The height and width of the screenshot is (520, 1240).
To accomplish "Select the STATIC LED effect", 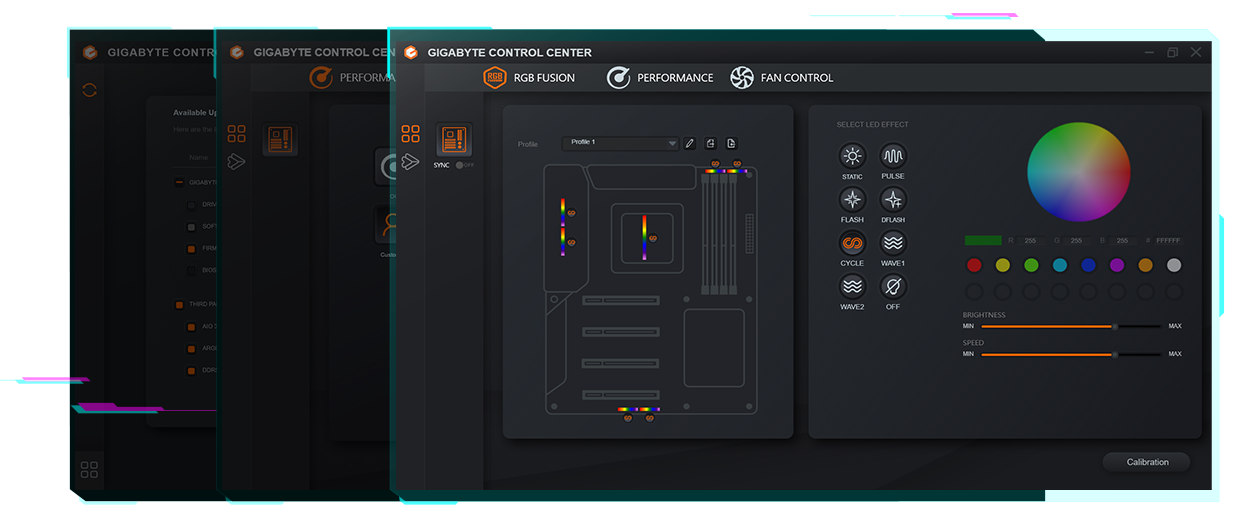I will coord(852,155).
